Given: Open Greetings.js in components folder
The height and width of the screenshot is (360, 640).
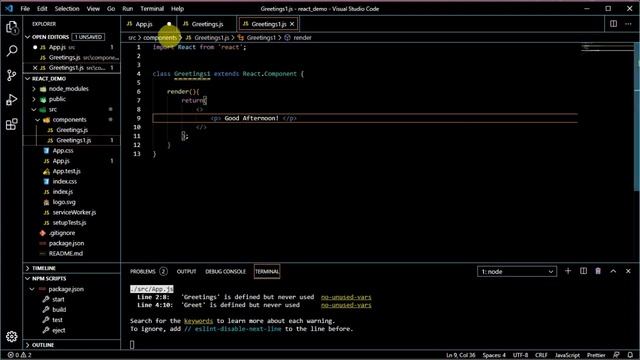Looking at the screenshot, I should (x=72, y=130).
